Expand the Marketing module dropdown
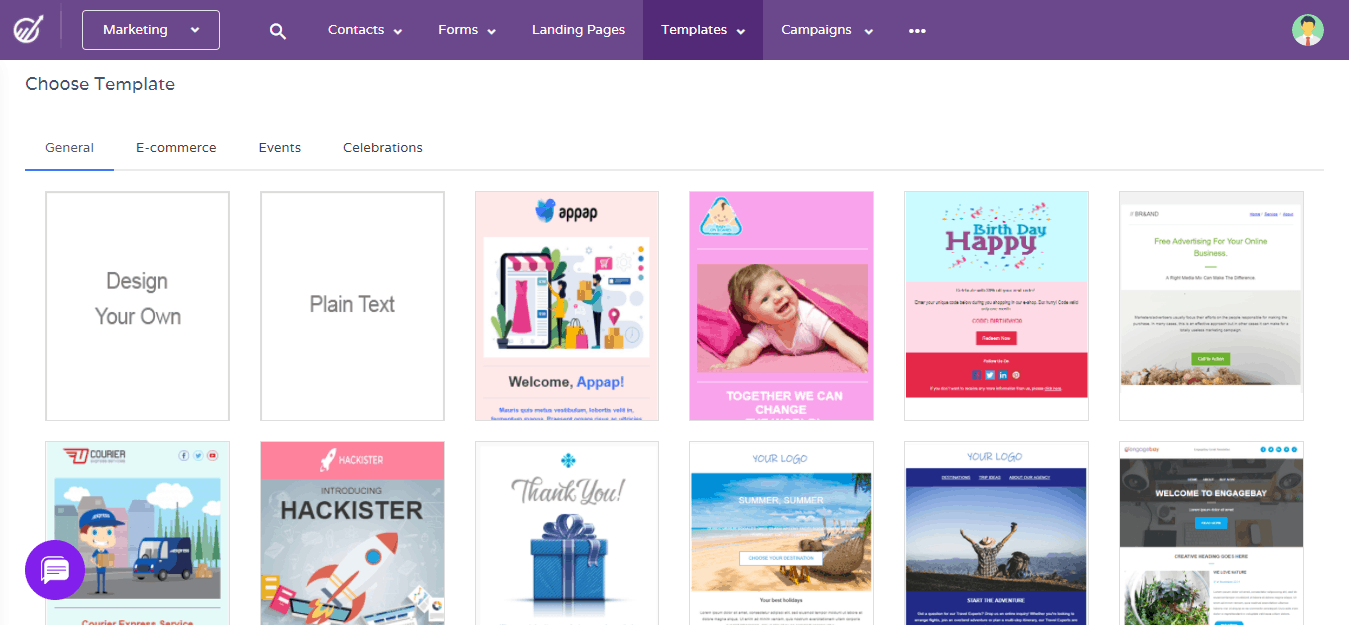This screenshot has height=625, width=1349. pyautogui.click(x=151, y=30)
